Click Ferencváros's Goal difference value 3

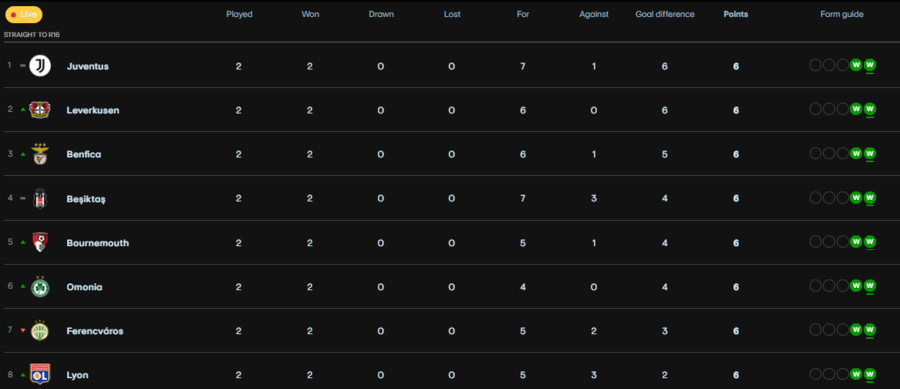coord(665,331)
